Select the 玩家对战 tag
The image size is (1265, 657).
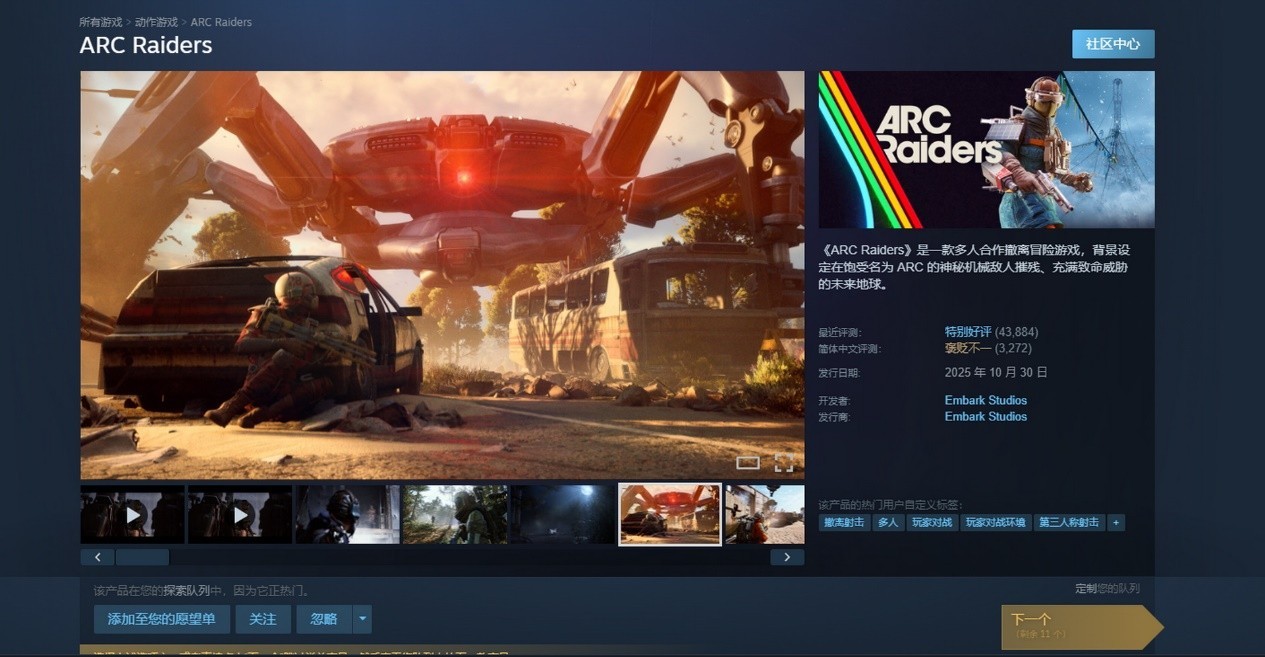[x=932, y=522]
